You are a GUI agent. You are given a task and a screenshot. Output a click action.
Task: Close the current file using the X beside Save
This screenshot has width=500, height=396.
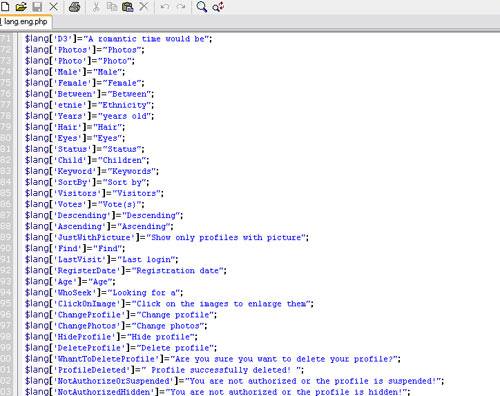click(x=53, y=7)
